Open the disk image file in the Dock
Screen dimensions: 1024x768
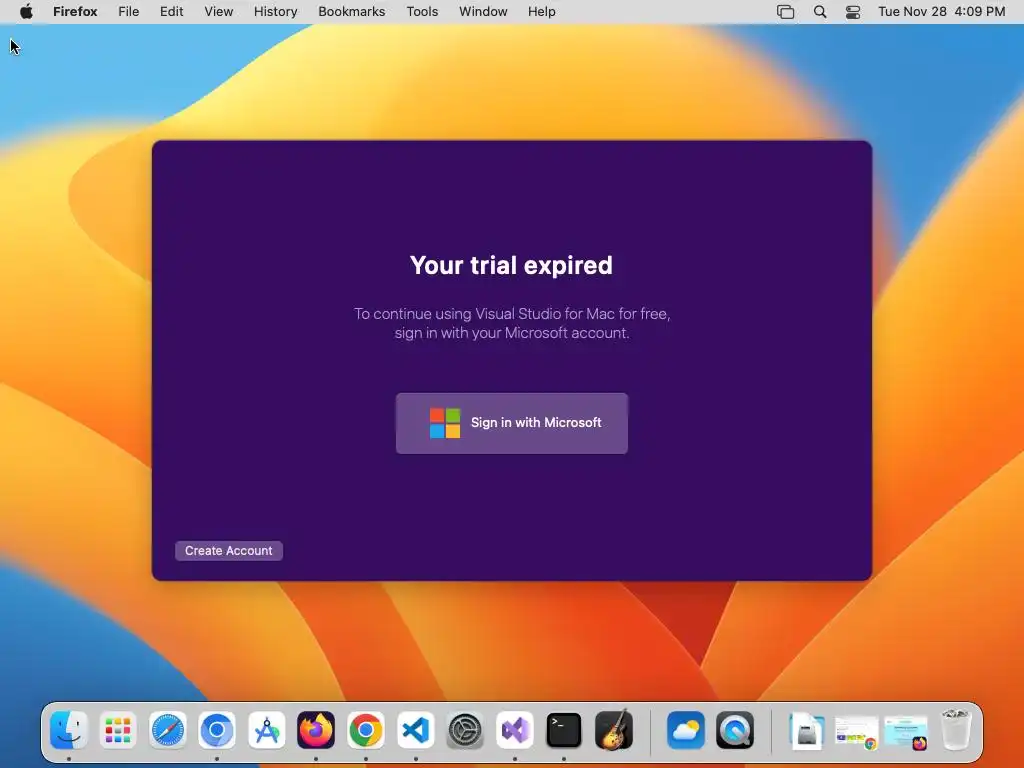click(807, 731)
